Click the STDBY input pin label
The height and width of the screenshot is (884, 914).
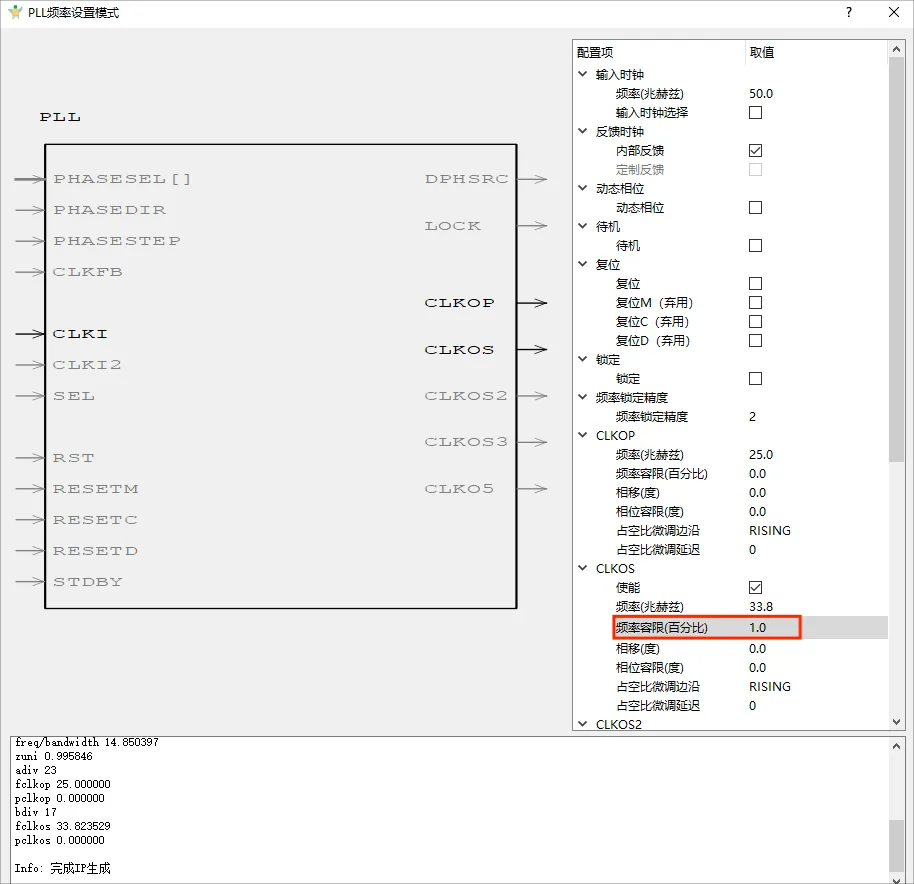pyautogui.click(x=87, y=582)
